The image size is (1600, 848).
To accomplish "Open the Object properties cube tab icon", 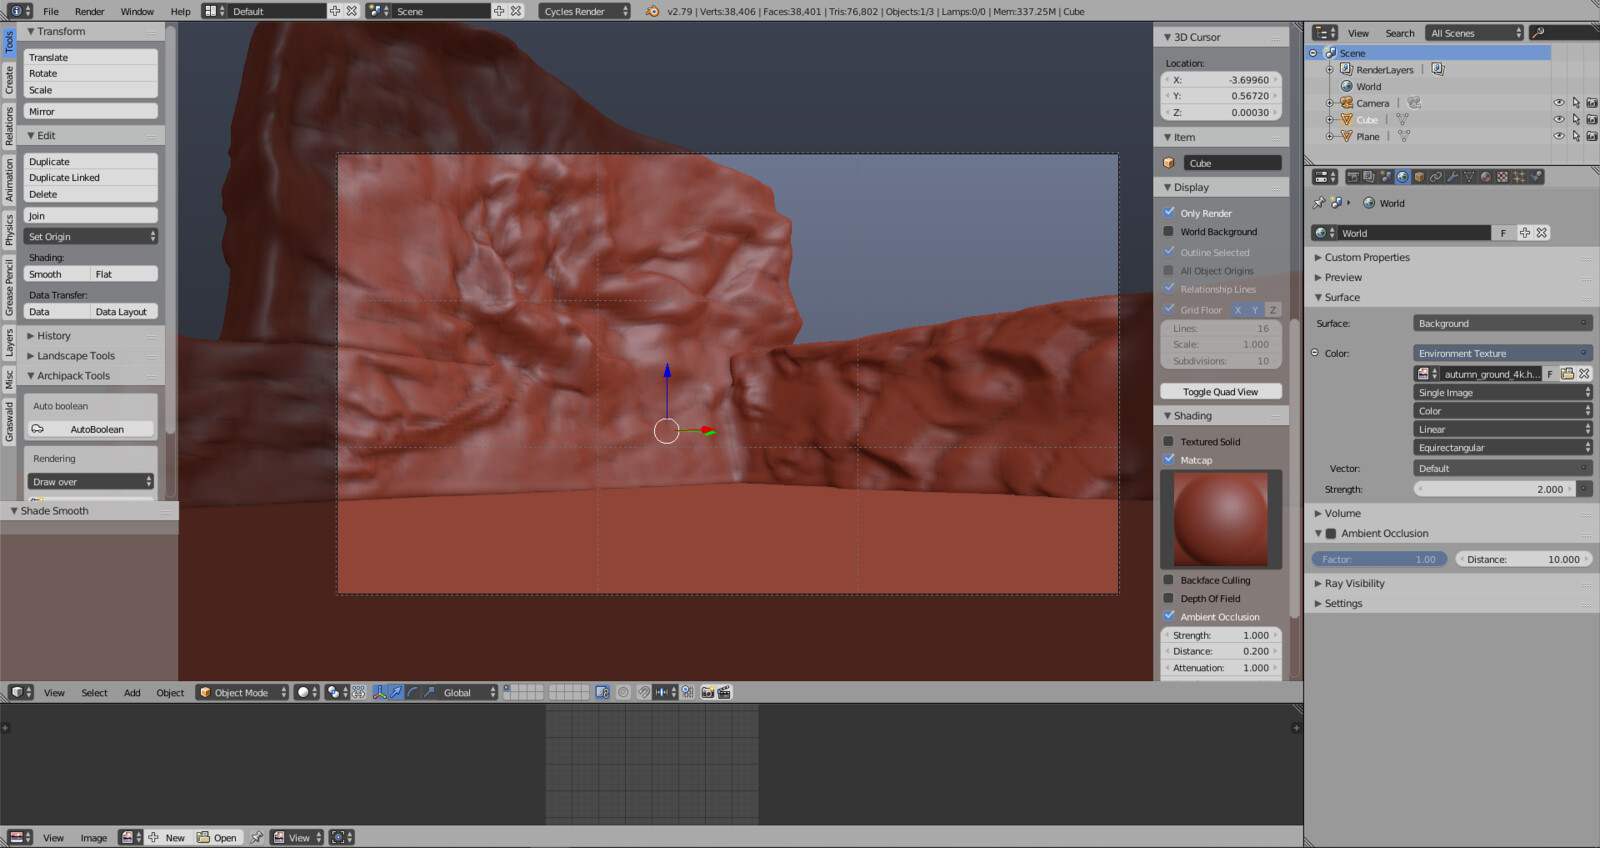I will (x=1419, y=177).
